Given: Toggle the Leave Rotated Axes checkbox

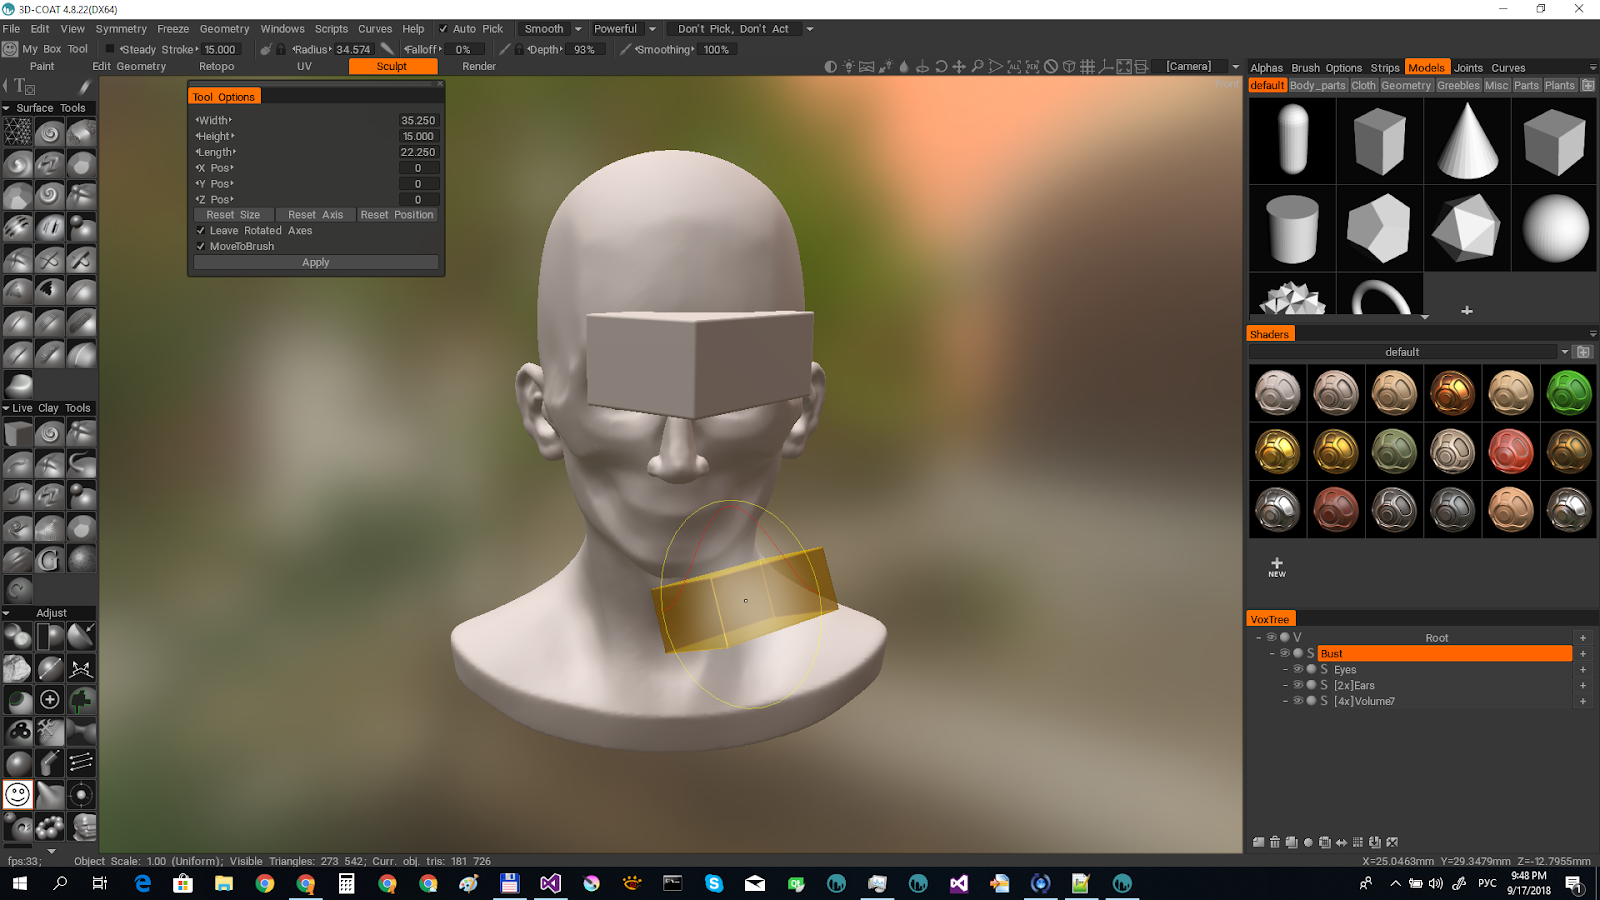Looking at the screenshot, I should click(x=200, y=230).
